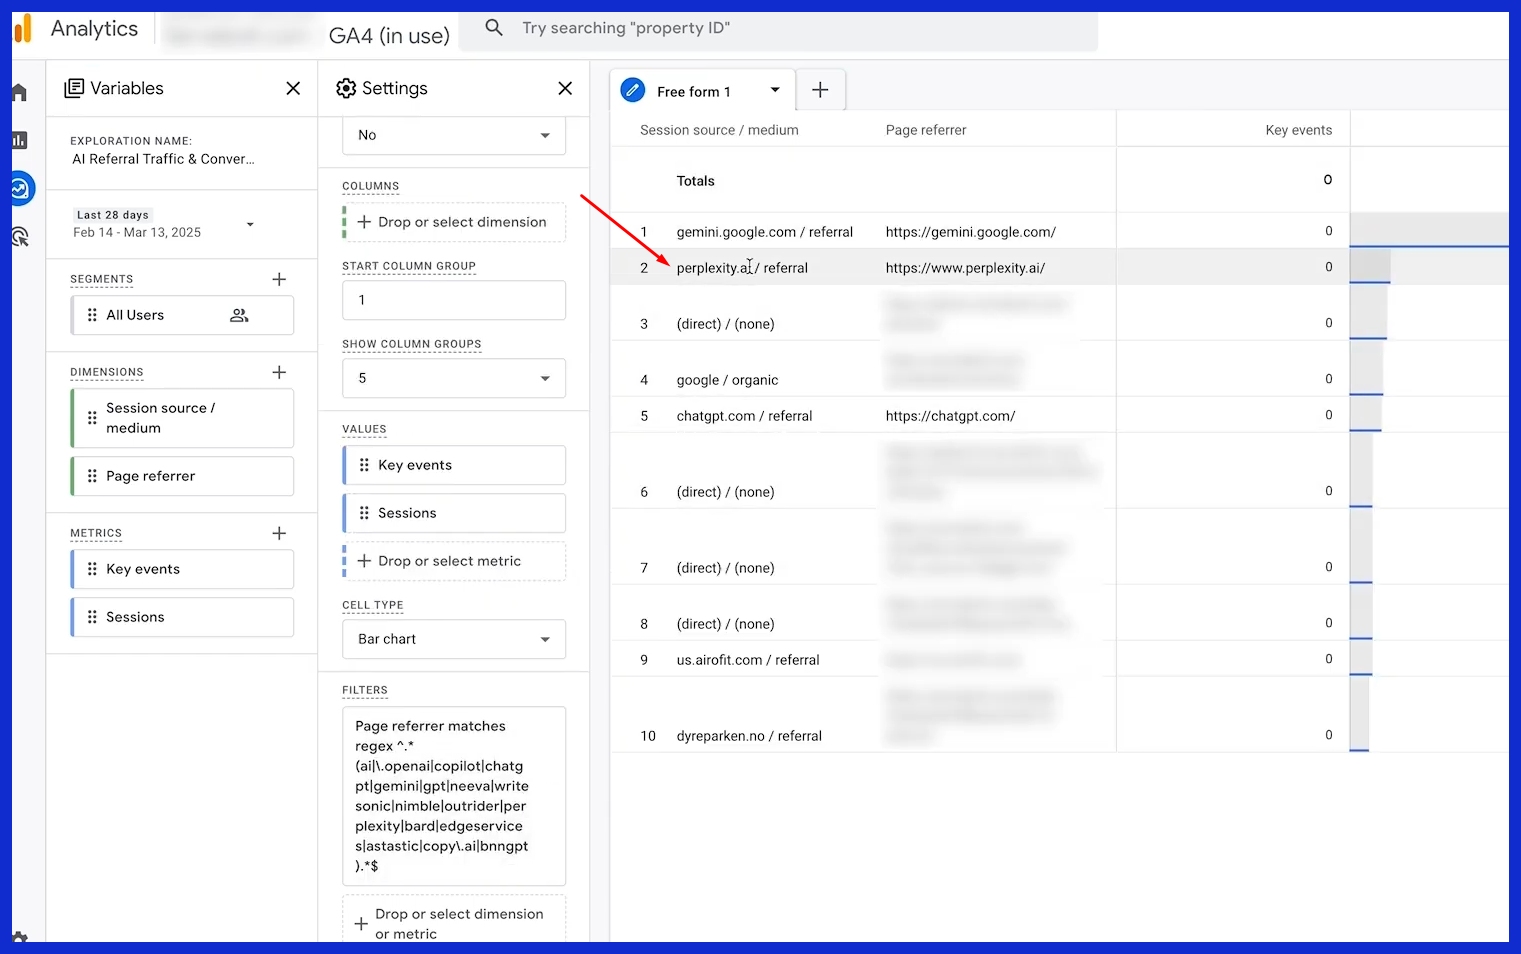1521x954 pixels.
Task: Click the Page referrer column header
Action: [926, 130]
